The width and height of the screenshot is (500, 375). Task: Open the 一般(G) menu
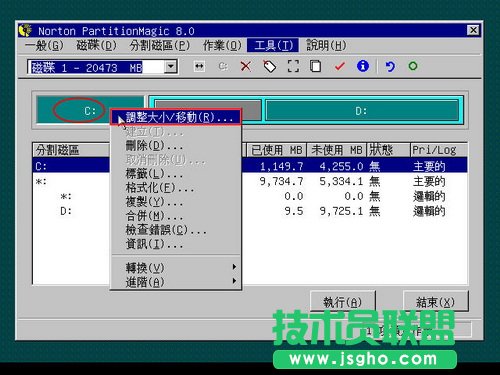point(44,45)
